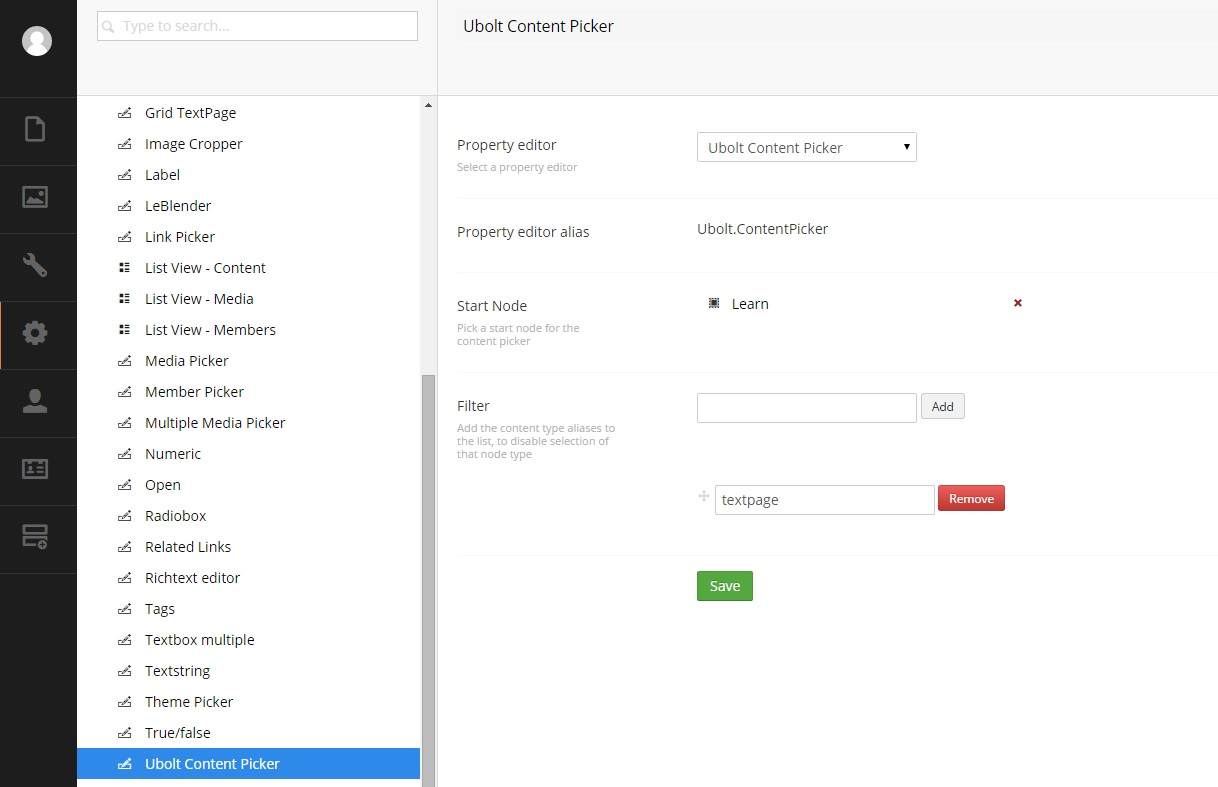Click the tree scrollbar thumb

tap(429, 580)
